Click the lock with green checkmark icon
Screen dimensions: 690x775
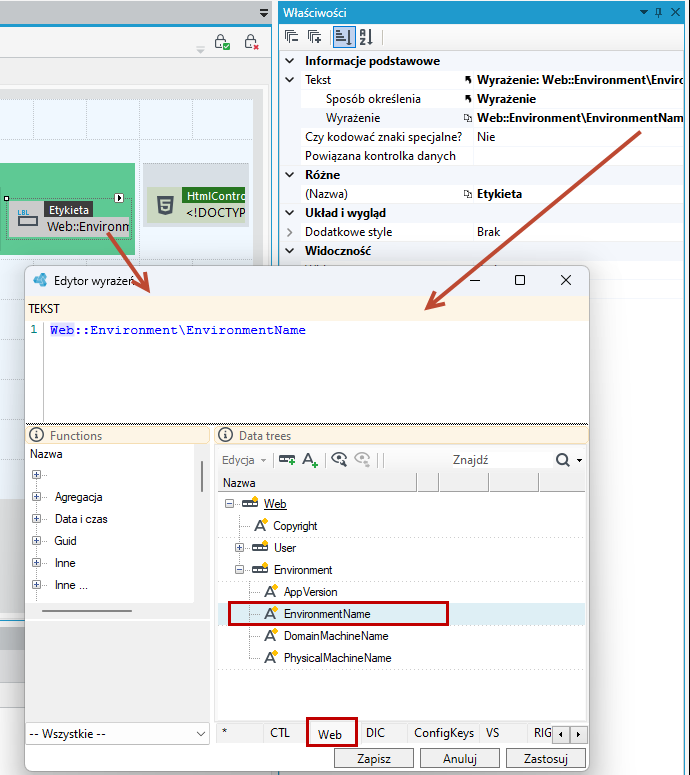(222, 42)
